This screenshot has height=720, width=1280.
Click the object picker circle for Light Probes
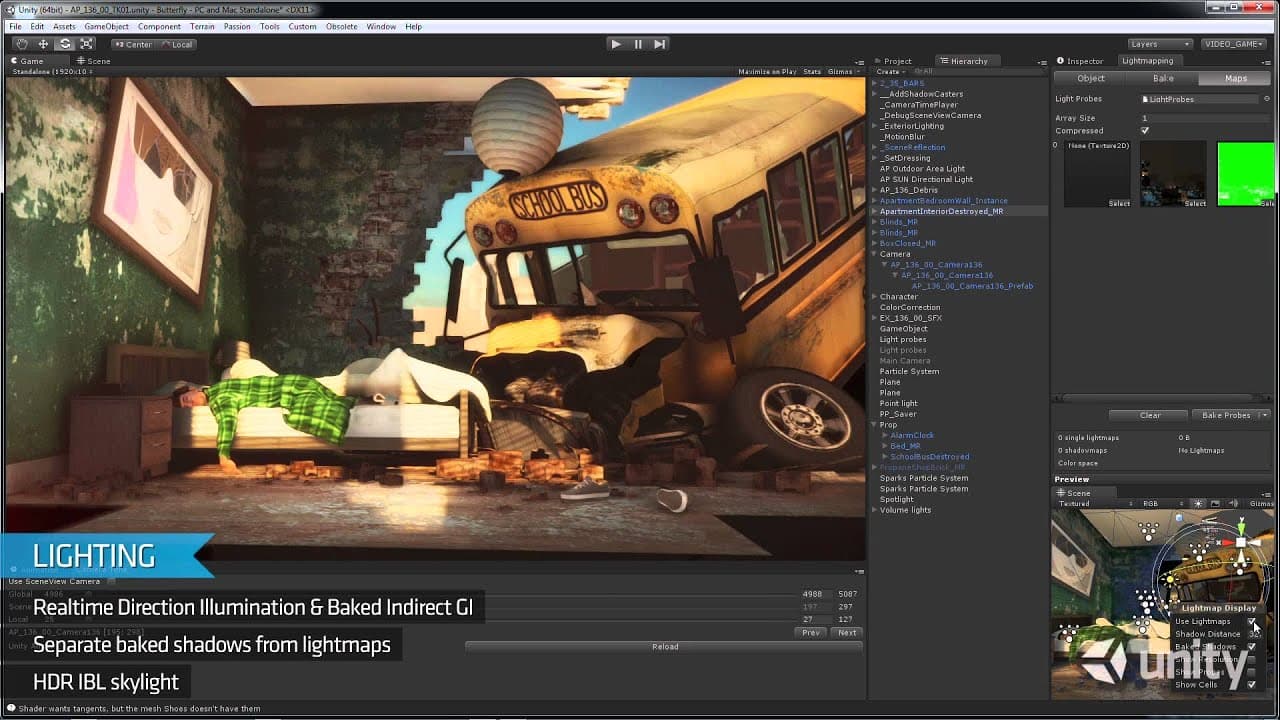tap(1267, 99)
